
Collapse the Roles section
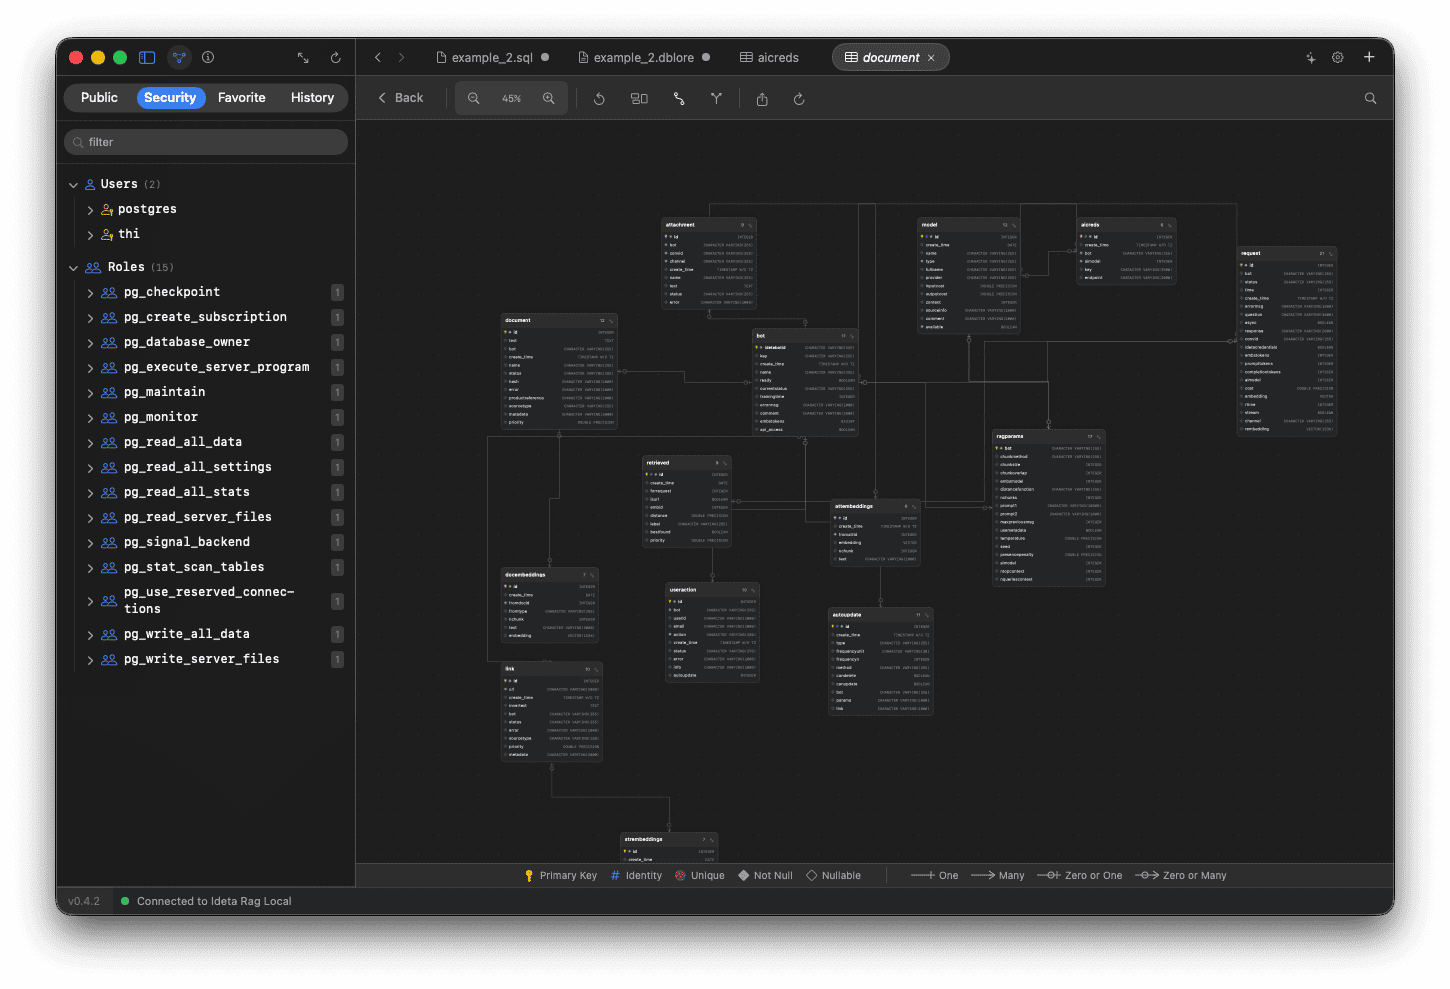click(x=73, y=268)
